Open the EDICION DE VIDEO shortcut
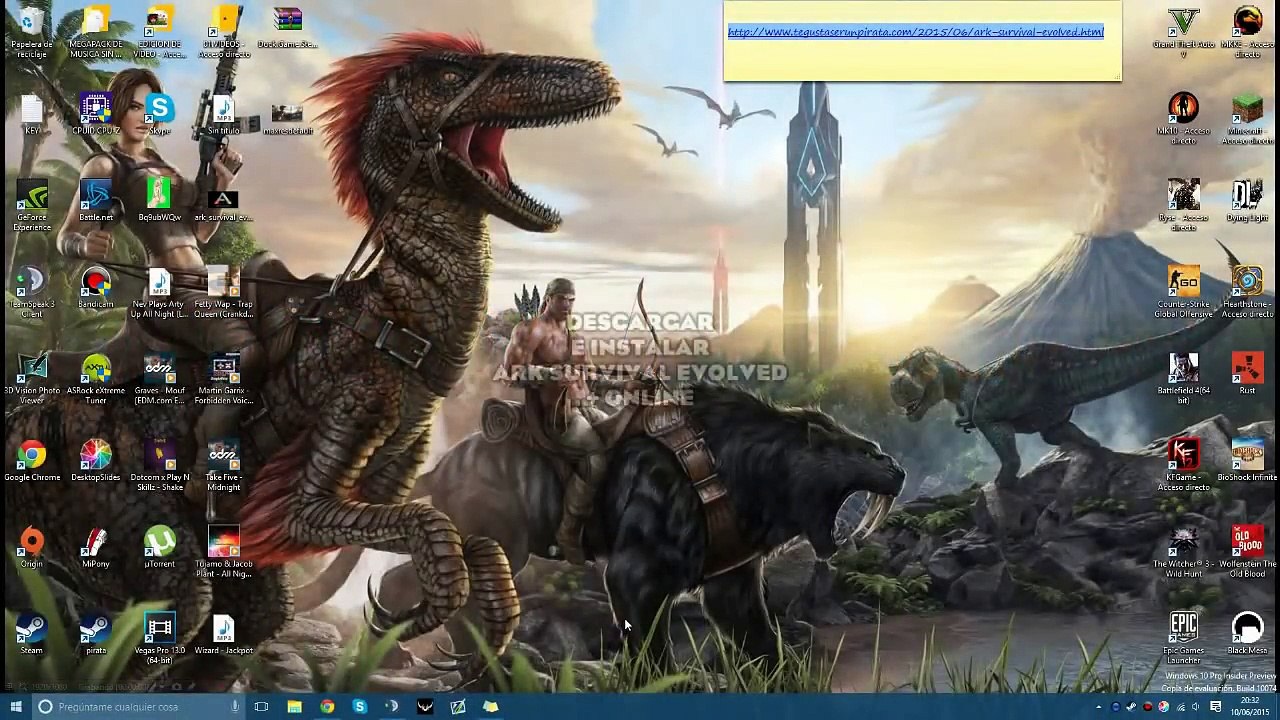1280x720 pixels. point(159,33)
